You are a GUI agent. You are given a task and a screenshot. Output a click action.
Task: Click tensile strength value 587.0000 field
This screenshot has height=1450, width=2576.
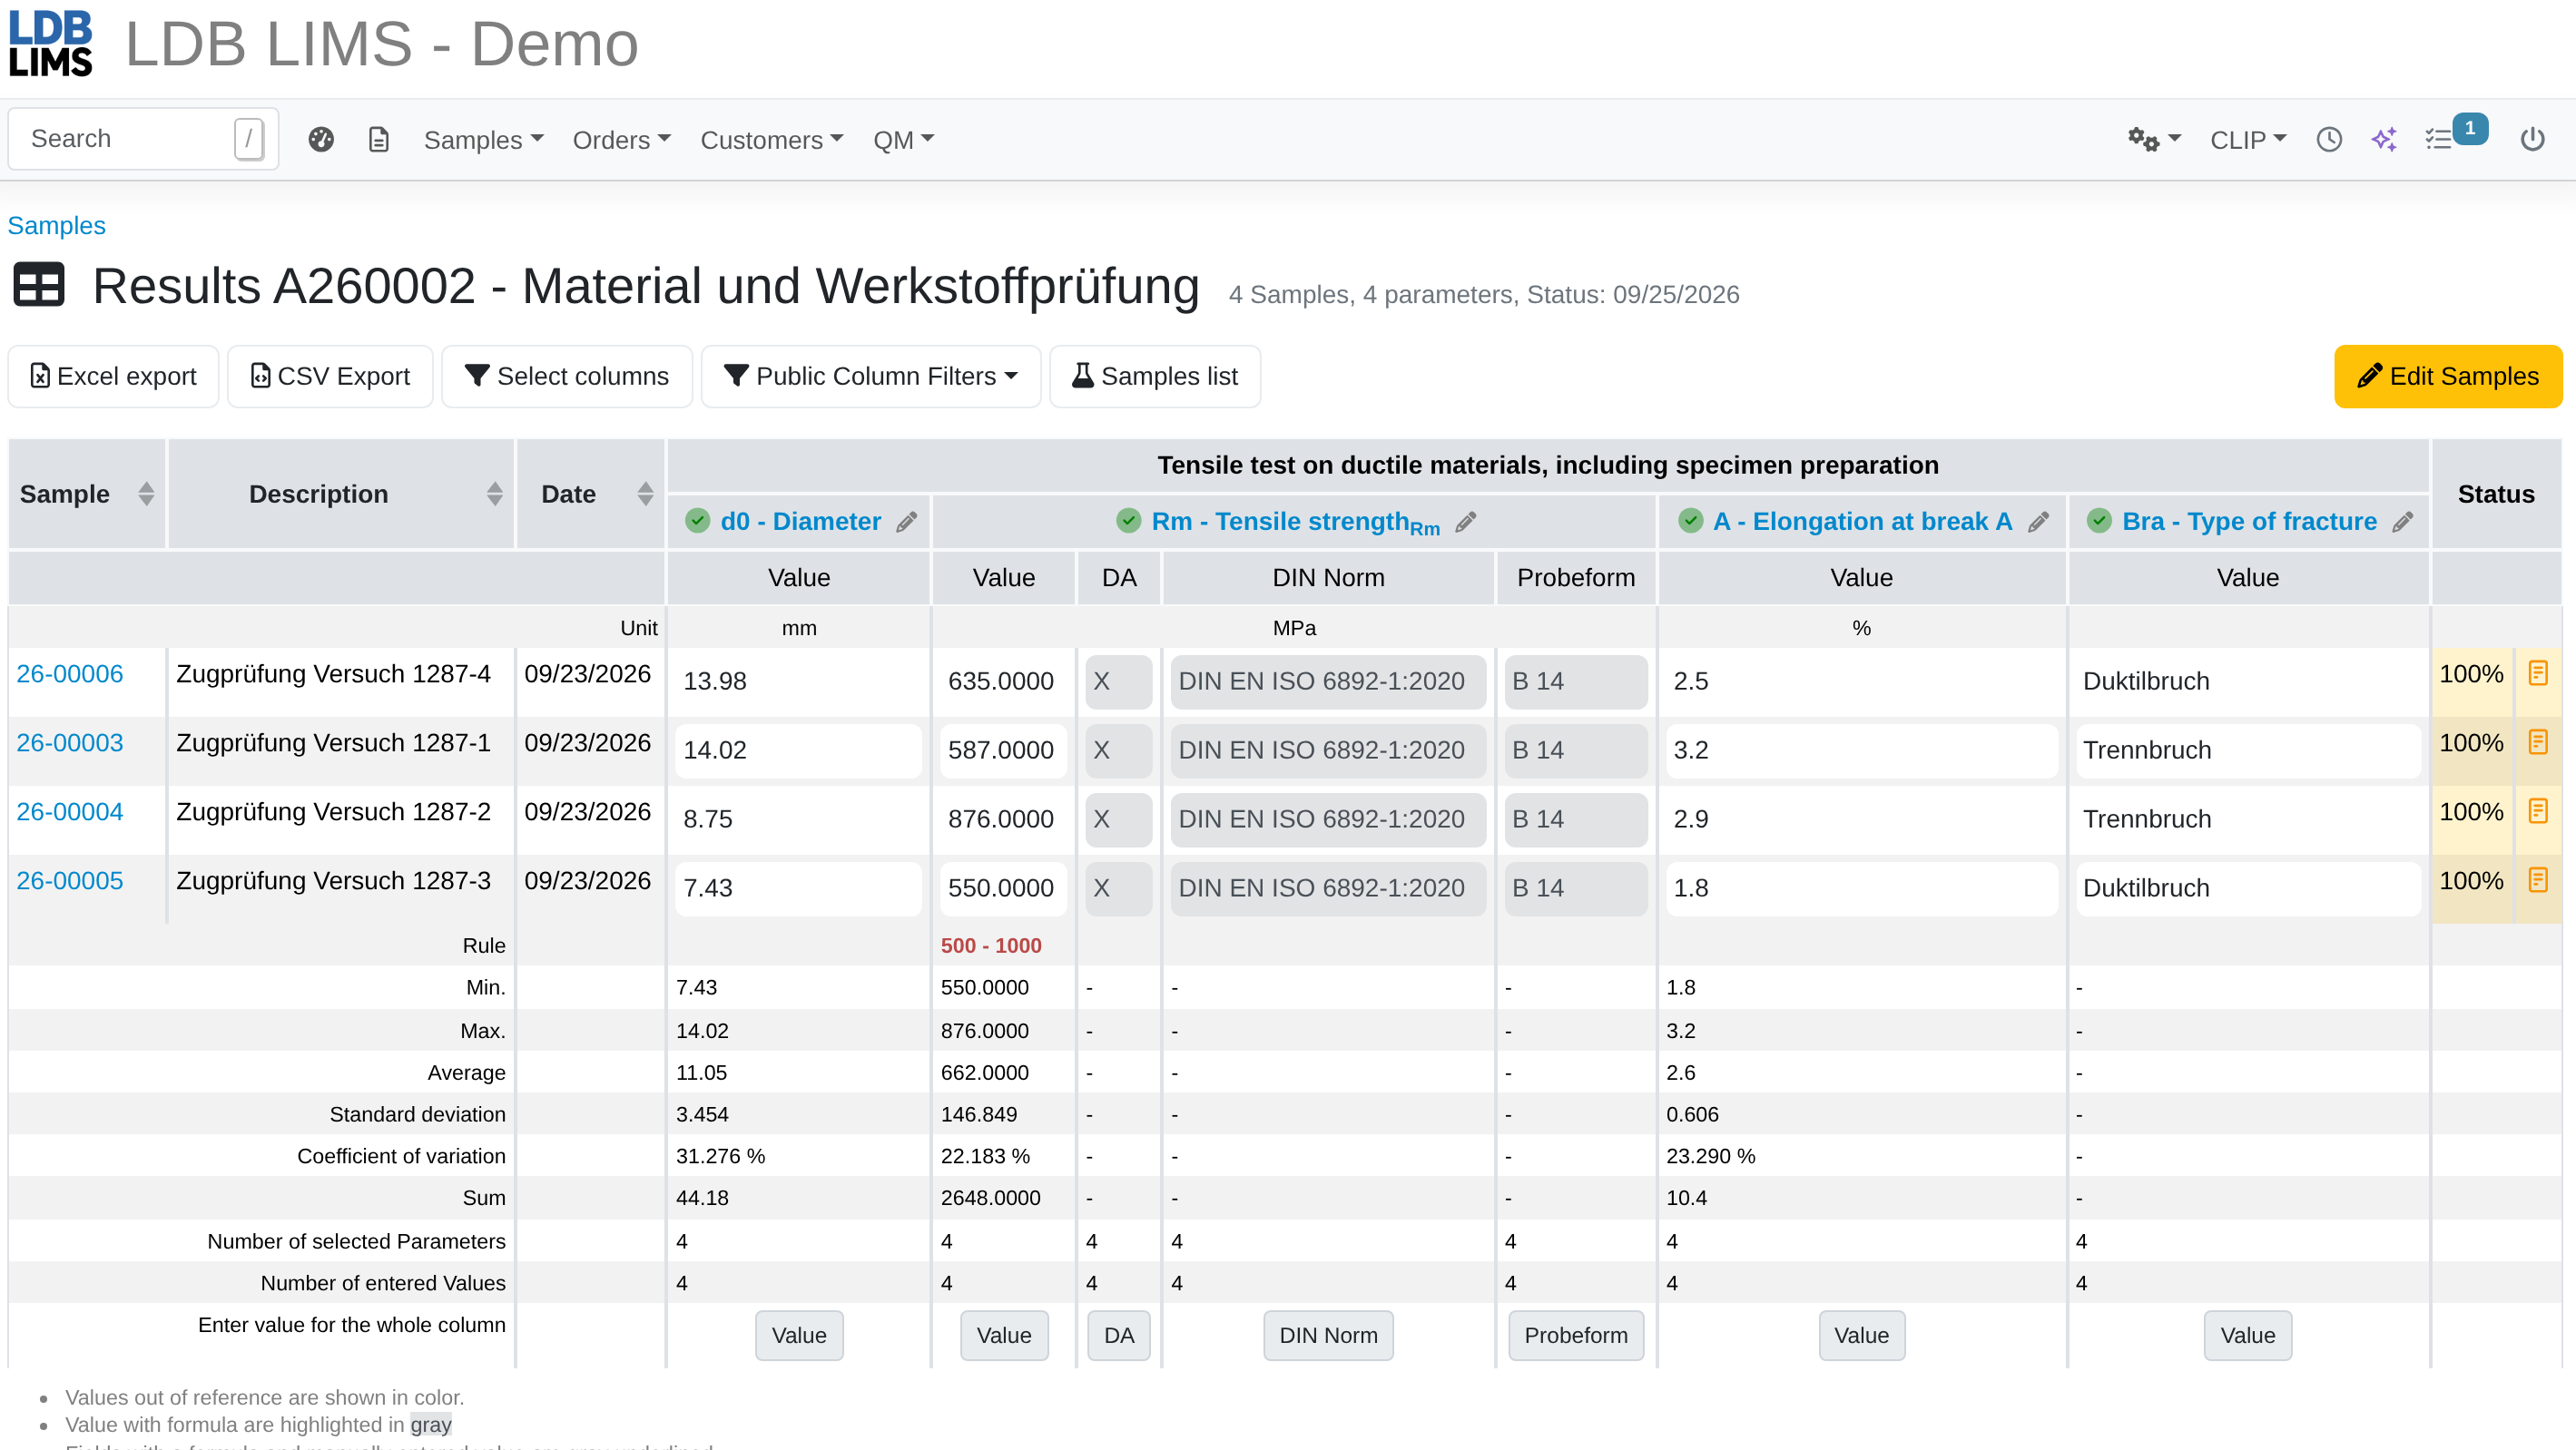tap(1004, 750)
